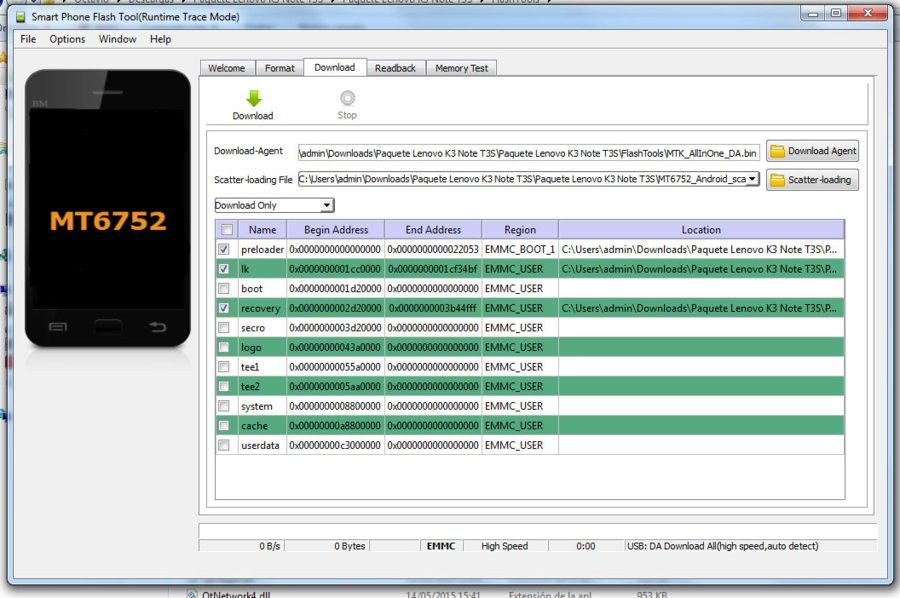Screen dimensions: 900x598
Task: Click the Begin Address column header
Action: 336,230
